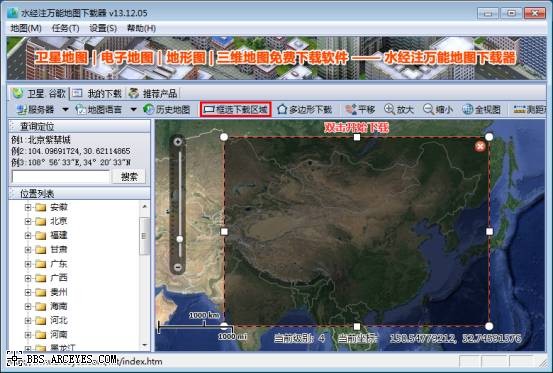This screenshot has width=553, height=373.
Task: Open the 服务器 dropdown arrow
Action: tap(65, 110)
